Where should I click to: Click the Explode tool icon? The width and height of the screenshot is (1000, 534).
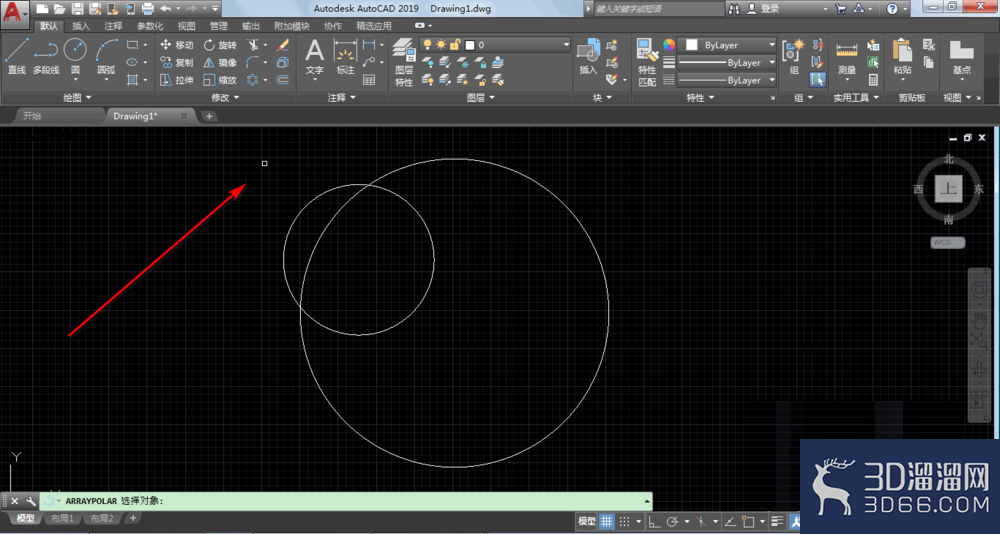[x=283, y=63]
